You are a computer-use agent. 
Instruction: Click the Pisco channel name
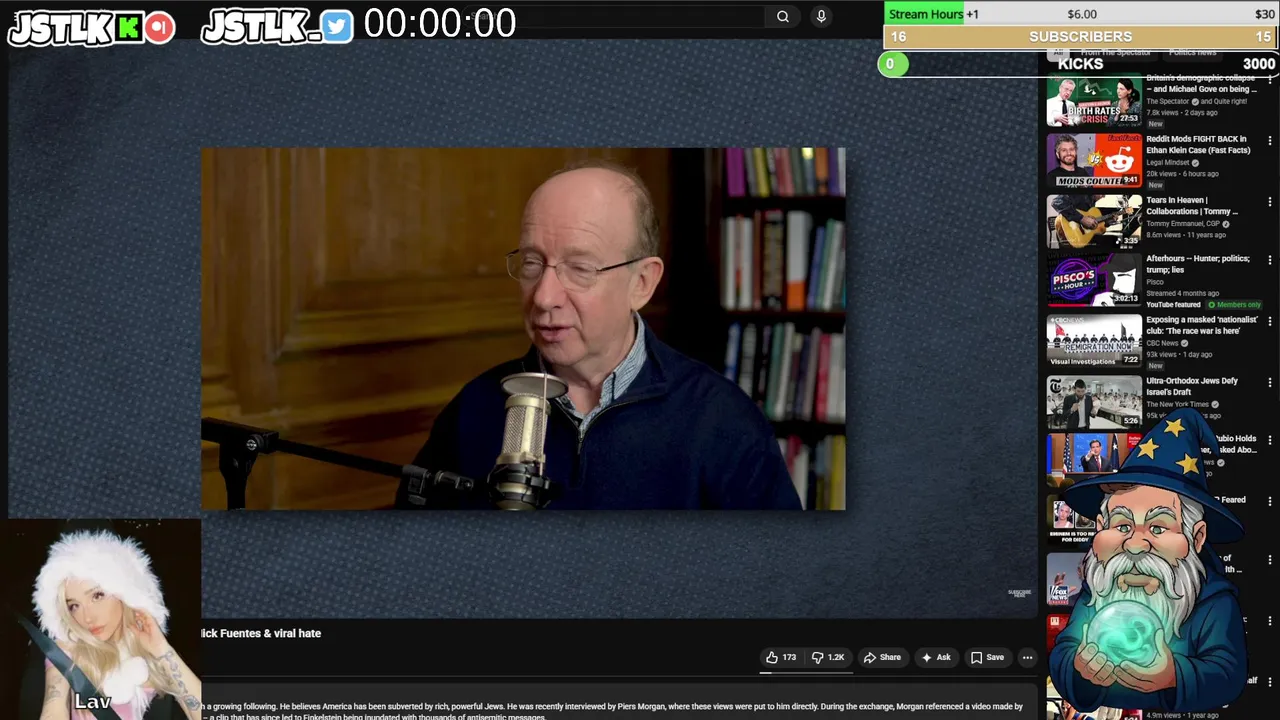click(1155, 282)
